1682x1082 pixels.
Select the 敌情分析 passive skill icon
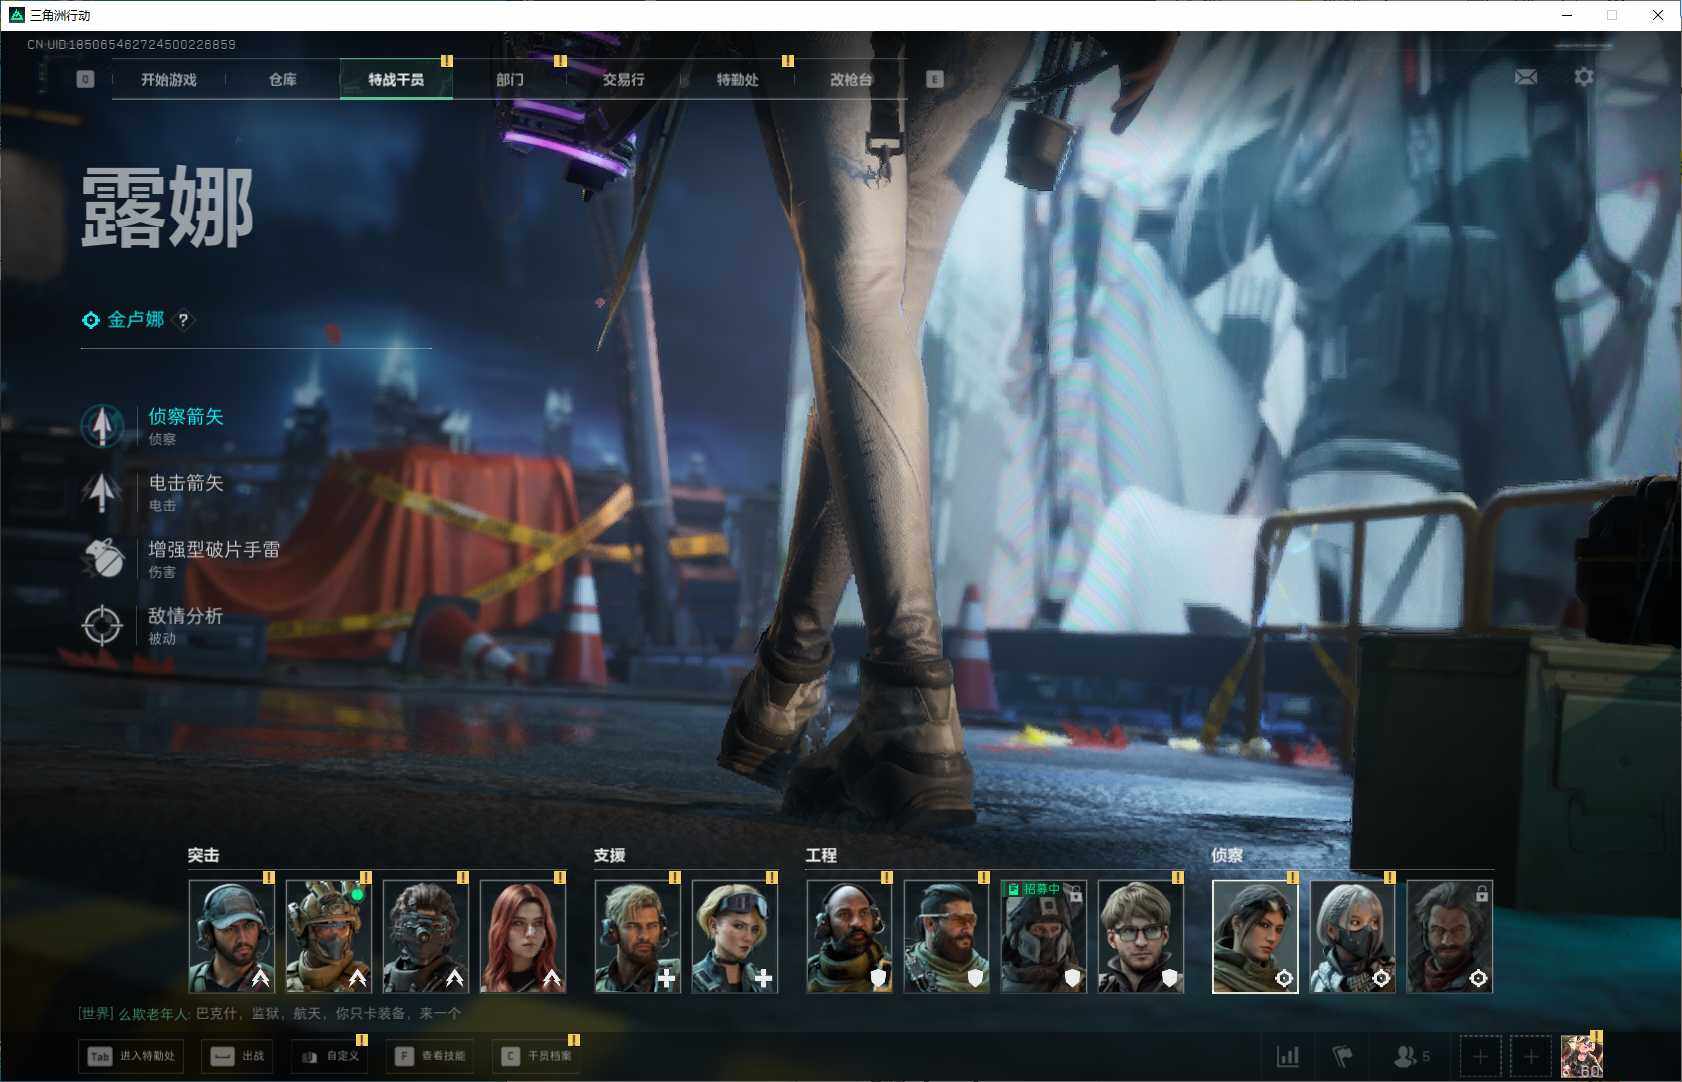102,625
